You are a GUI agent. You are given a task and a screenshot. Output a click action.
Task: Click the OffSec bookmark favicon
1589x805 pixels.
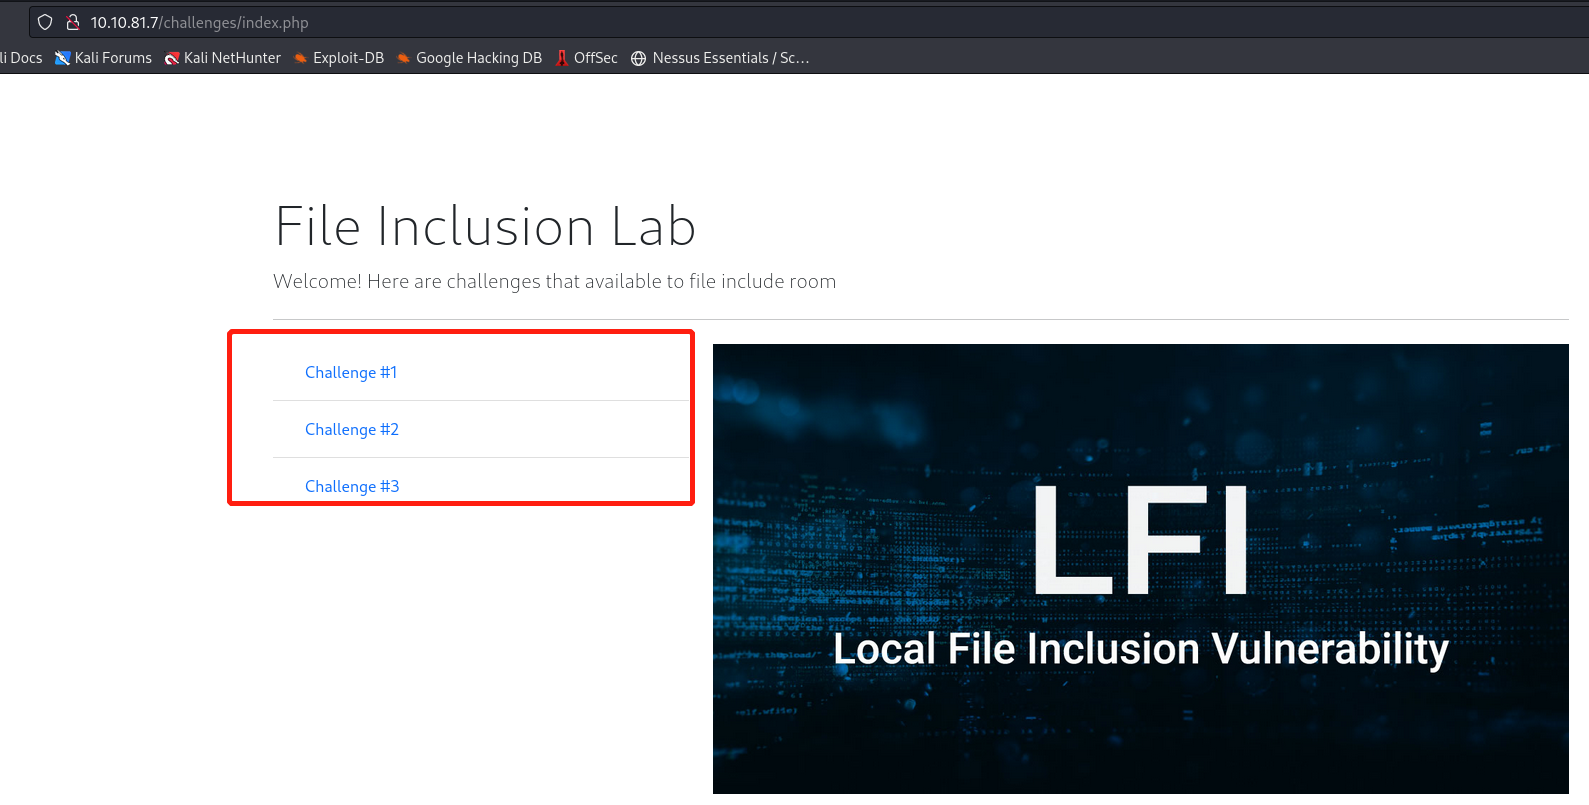(x=562, y=58)
